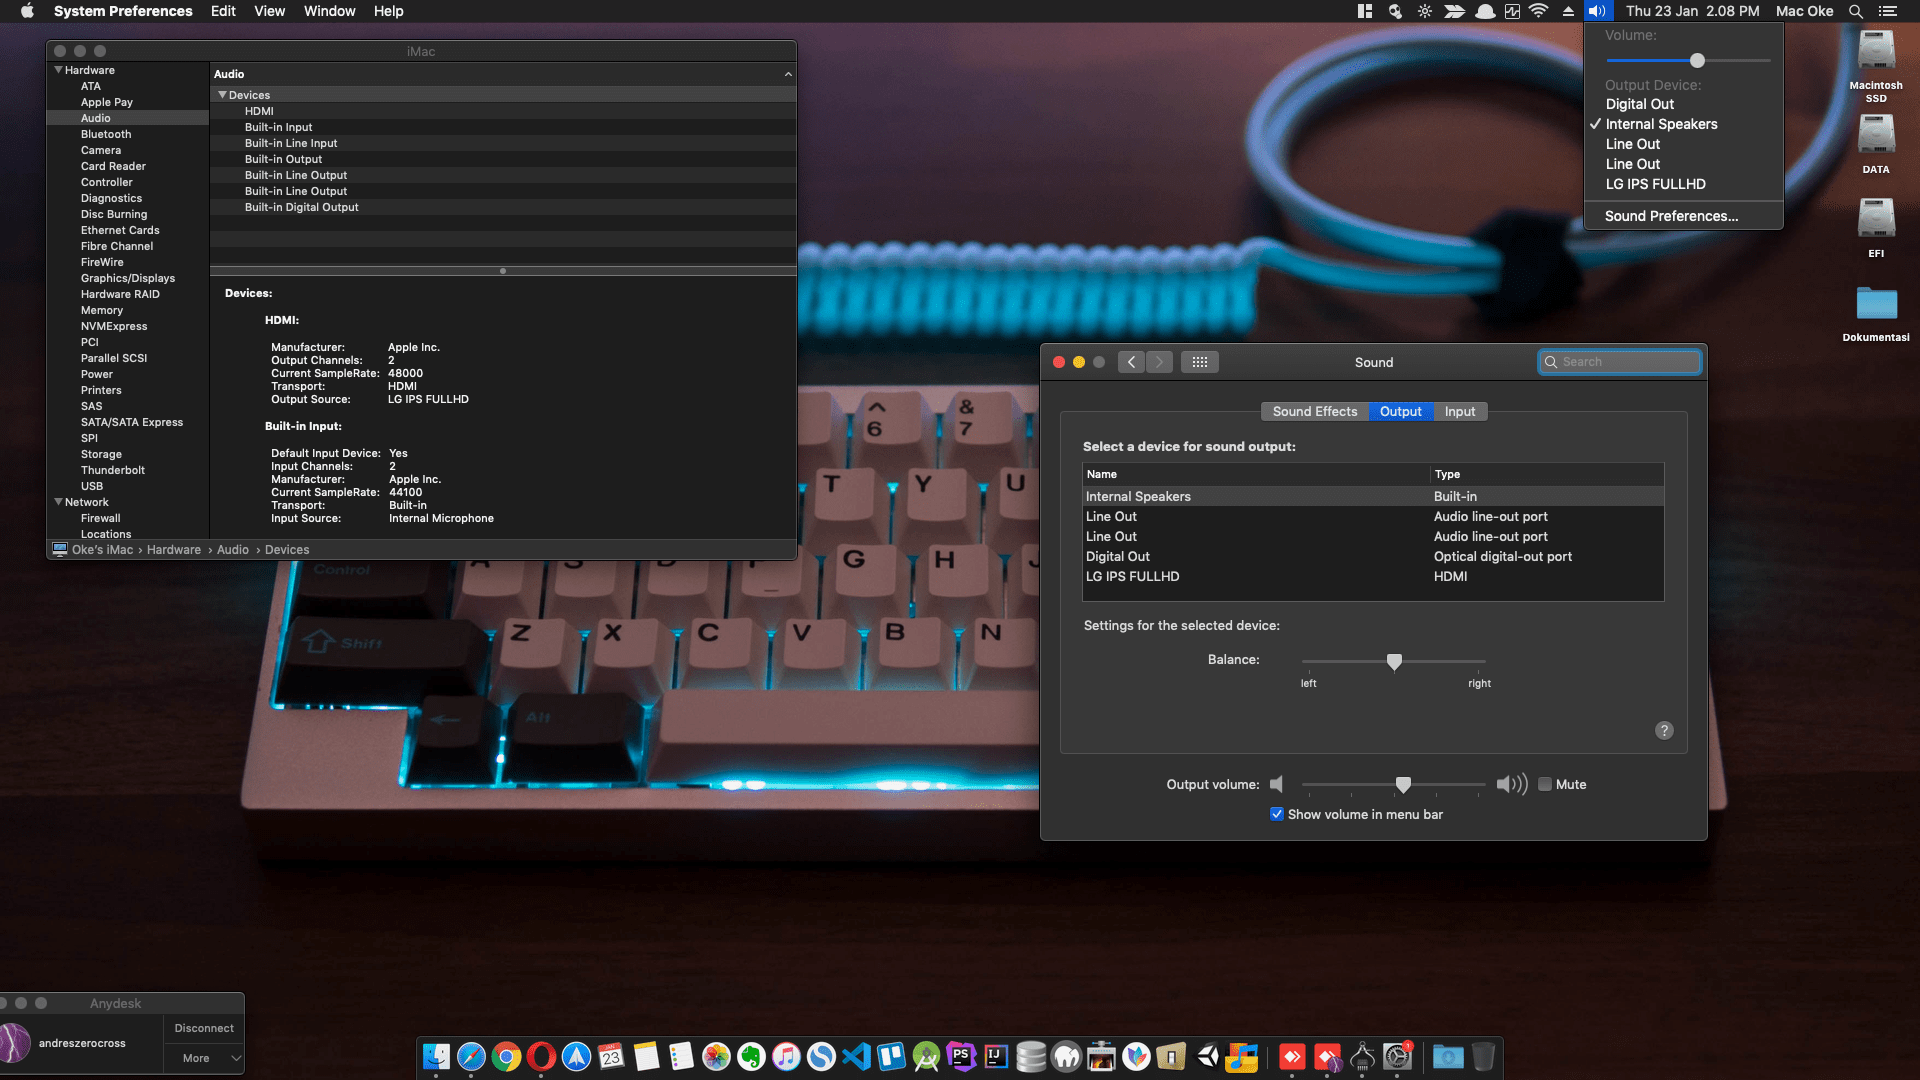Click the help question mark in Sound window
1920x1080 pixels.
1664,731
